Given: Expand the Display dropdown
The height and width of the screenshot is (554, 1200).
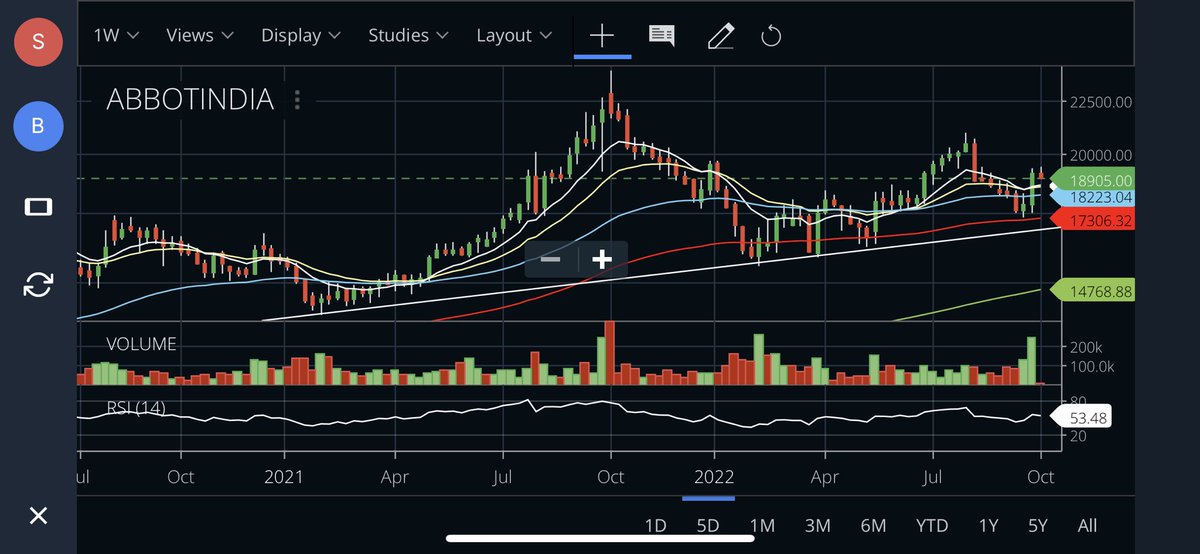Looking at the screenshot, I should 301,36.
